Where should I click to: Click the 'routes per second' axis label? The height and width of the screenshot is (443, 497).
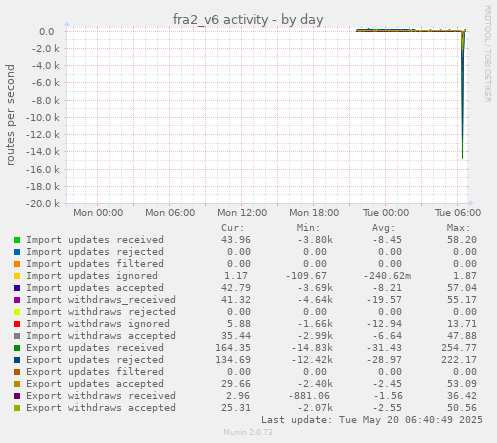click(x=10, y=115)
